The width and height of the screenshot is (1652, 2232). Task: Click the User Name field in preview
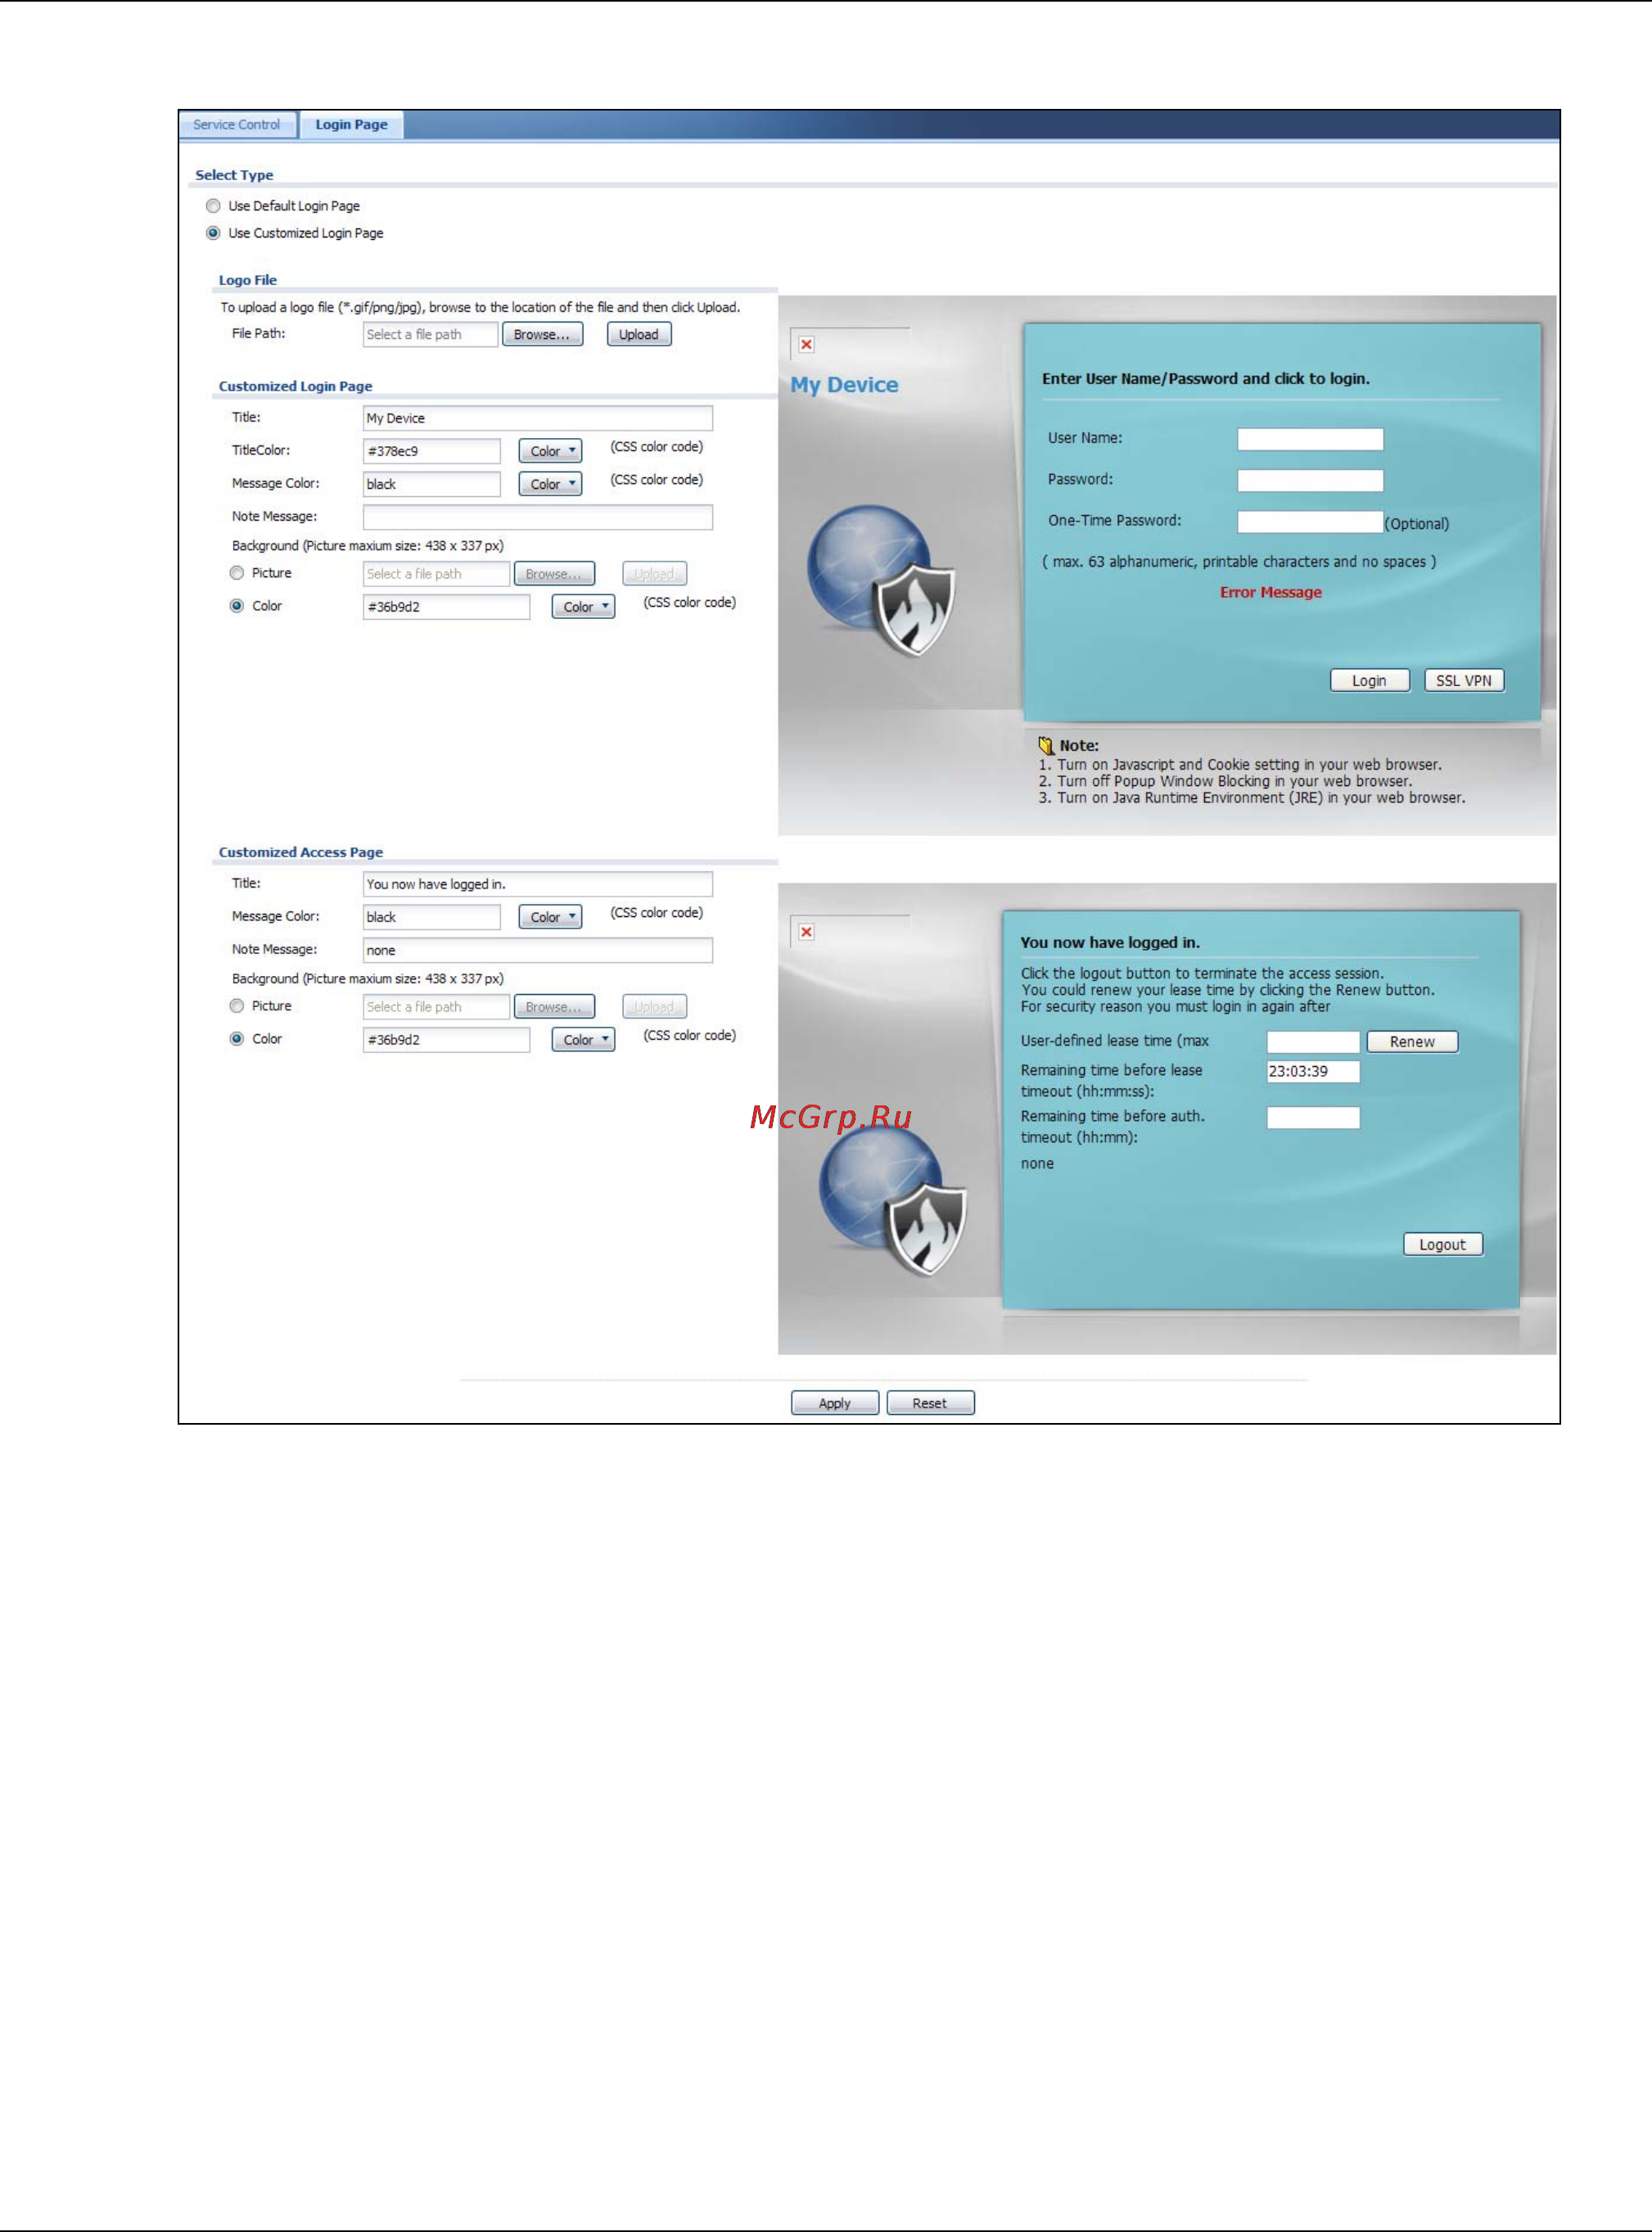1310,439
